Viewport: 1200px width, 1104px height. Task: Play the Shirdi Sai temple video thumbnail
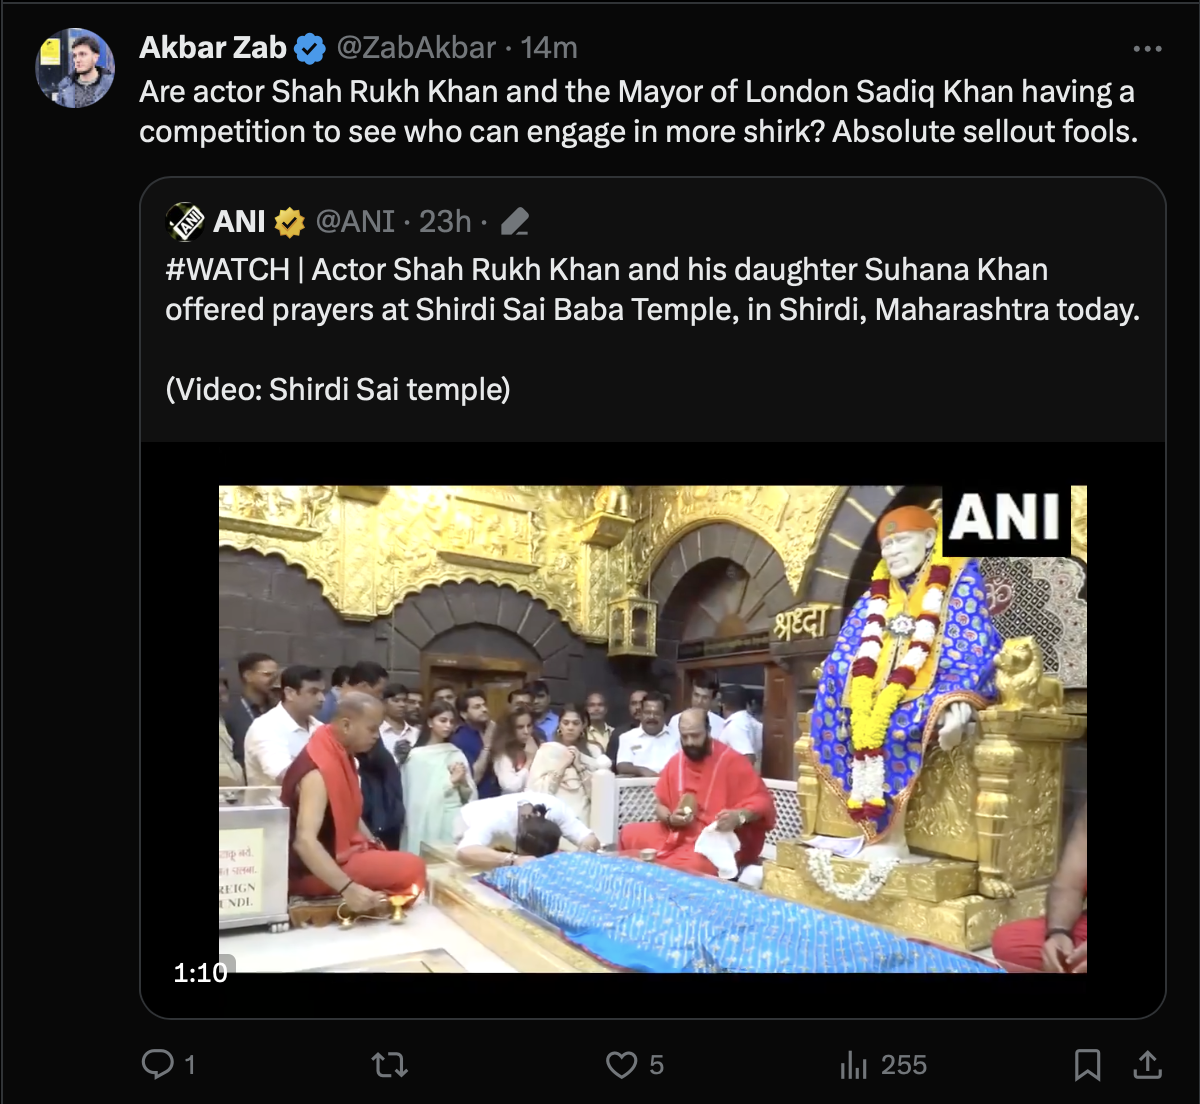coord(652,729)
